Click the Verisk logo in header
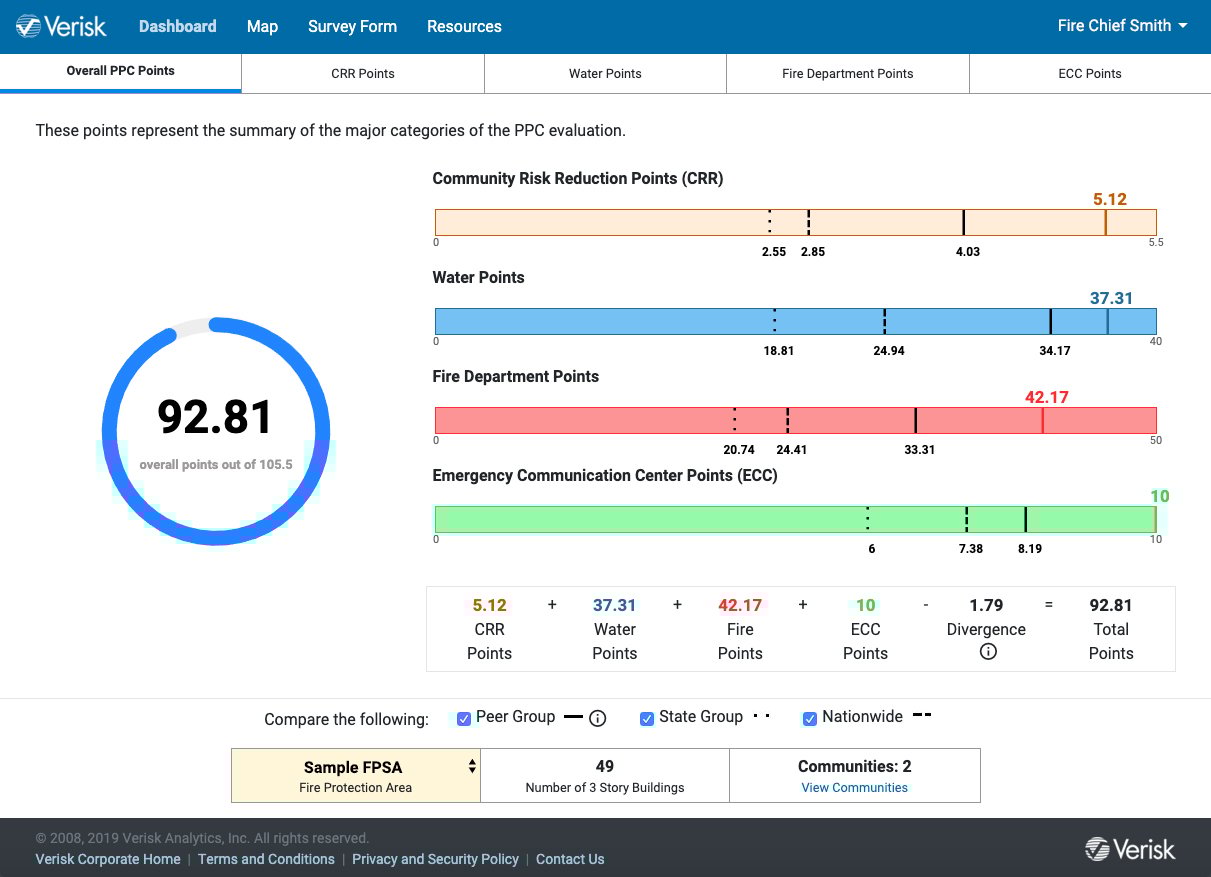The width and height of the screenshot is (1211, 877). click(62, 26)
